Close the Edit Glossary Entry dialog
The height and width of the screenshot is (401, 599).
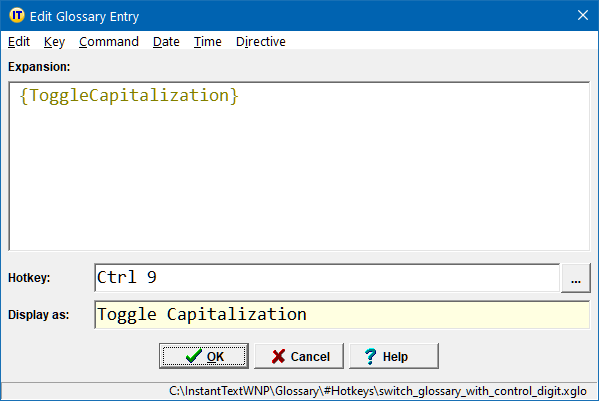(583, 15)
